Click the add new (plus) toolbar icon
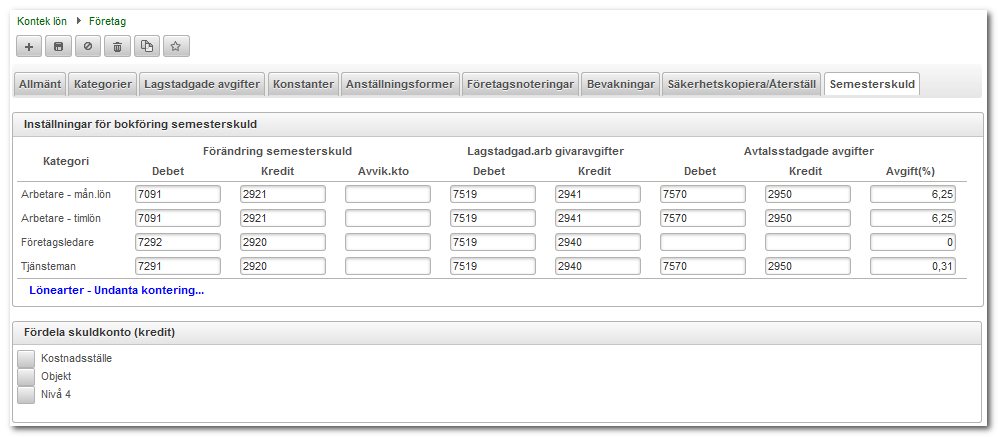The width and height of the screenshot is (998, 437). click(29, 46)
